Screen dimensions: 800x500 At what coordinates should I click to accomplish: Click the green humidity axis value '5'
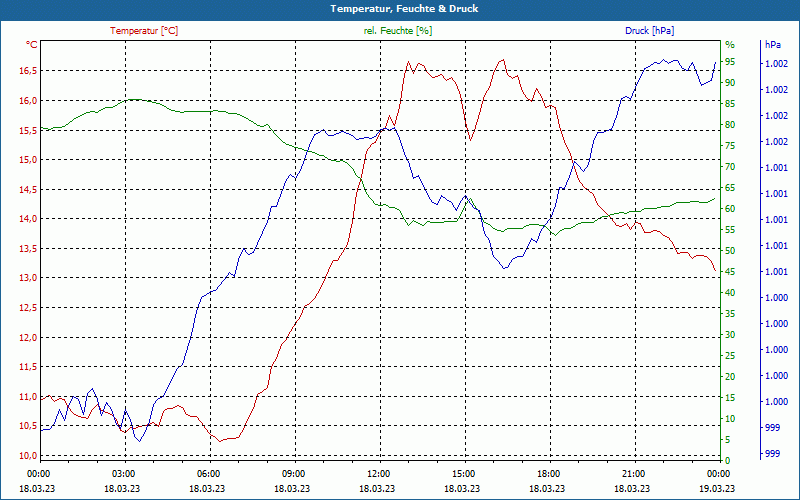728,440
